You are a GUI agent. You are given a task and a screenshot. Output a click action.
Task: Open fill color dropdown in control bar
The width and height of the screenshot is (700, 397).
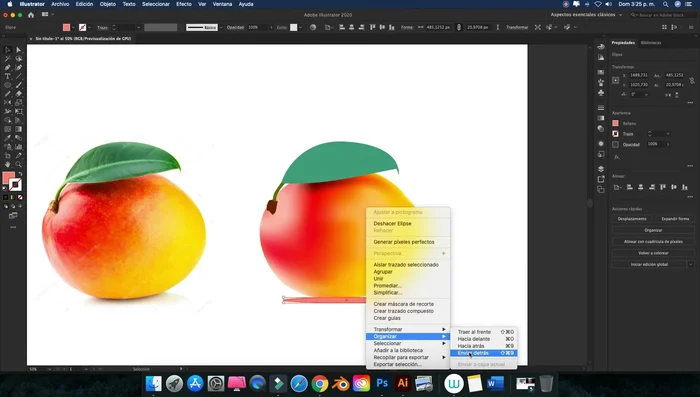click(x=73, y=27)
